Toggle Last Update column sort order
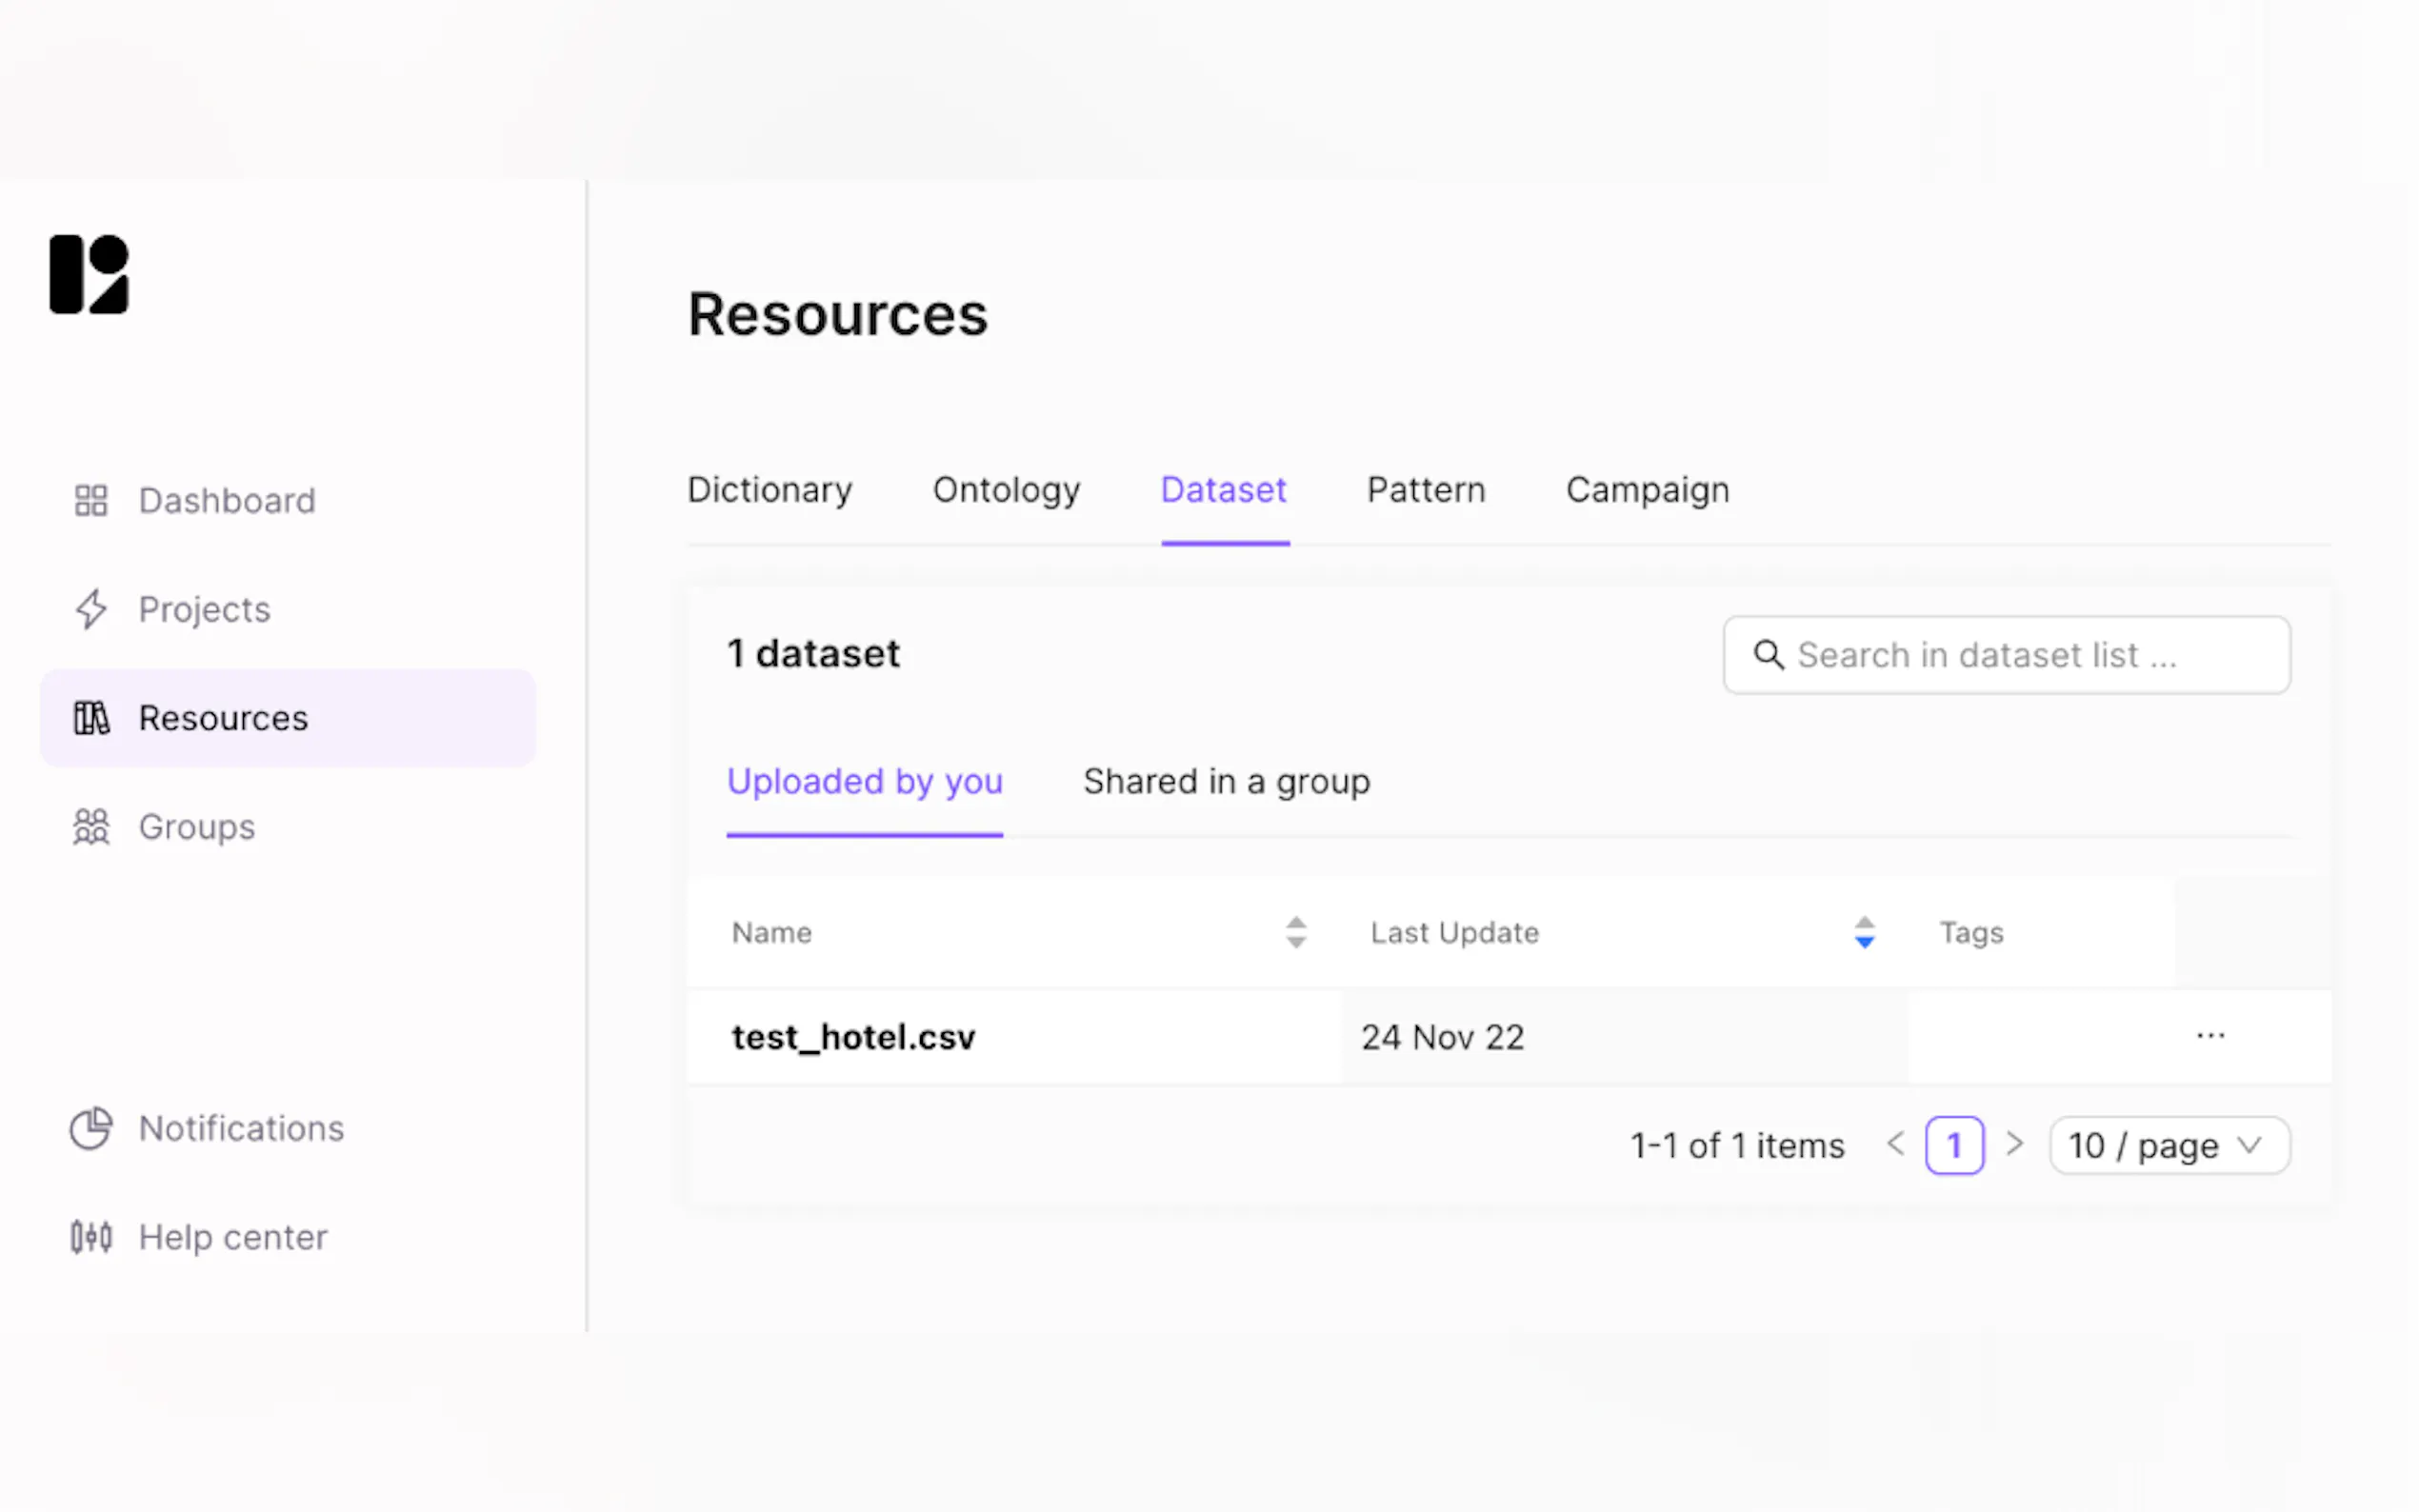Image resolution: width=2419 pixels, height=1512 pixels. point(1864,932)
